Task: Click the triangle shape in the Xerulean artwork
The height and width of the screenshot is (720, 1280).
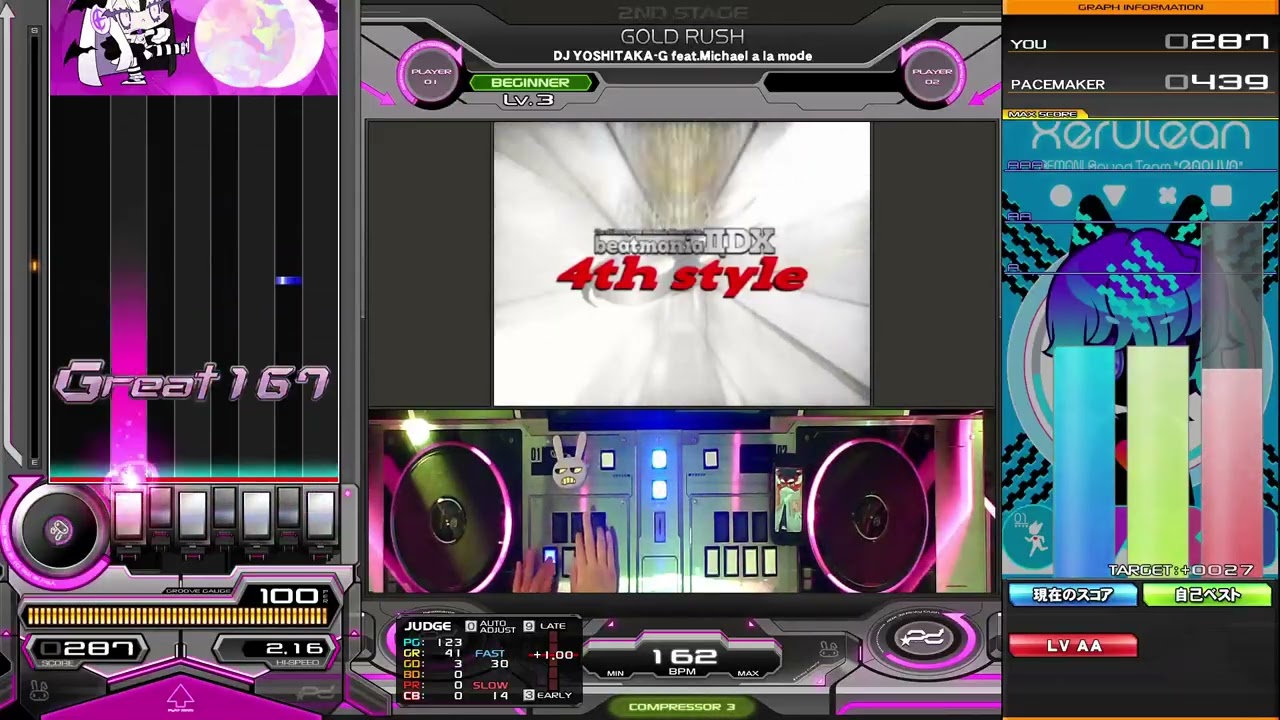Action: click(1114, 195)
